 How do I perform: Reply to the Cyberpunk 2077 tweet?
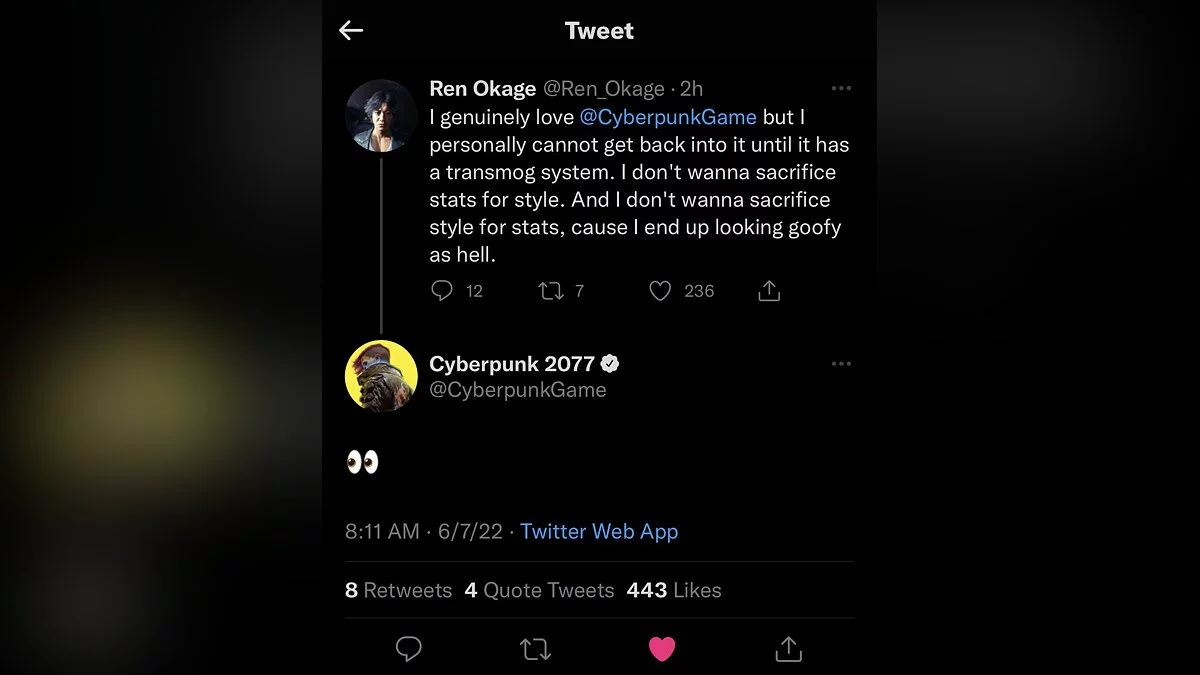click(x=409, y=649)
